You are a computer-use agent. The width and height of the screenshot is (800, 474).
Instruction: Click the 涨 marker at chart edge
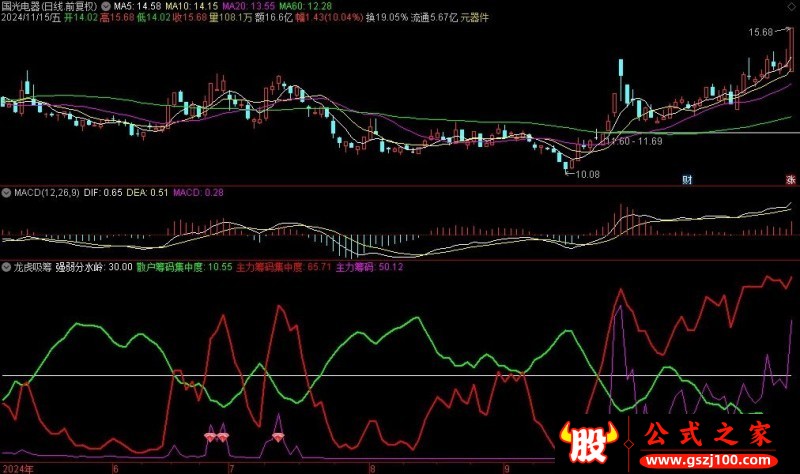click(791, 180)
